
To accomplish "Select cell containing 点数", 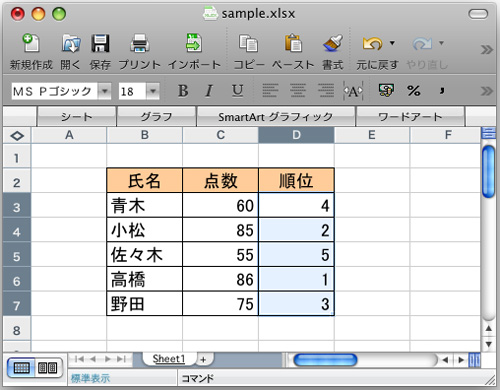I will click(x=220, y=180).
